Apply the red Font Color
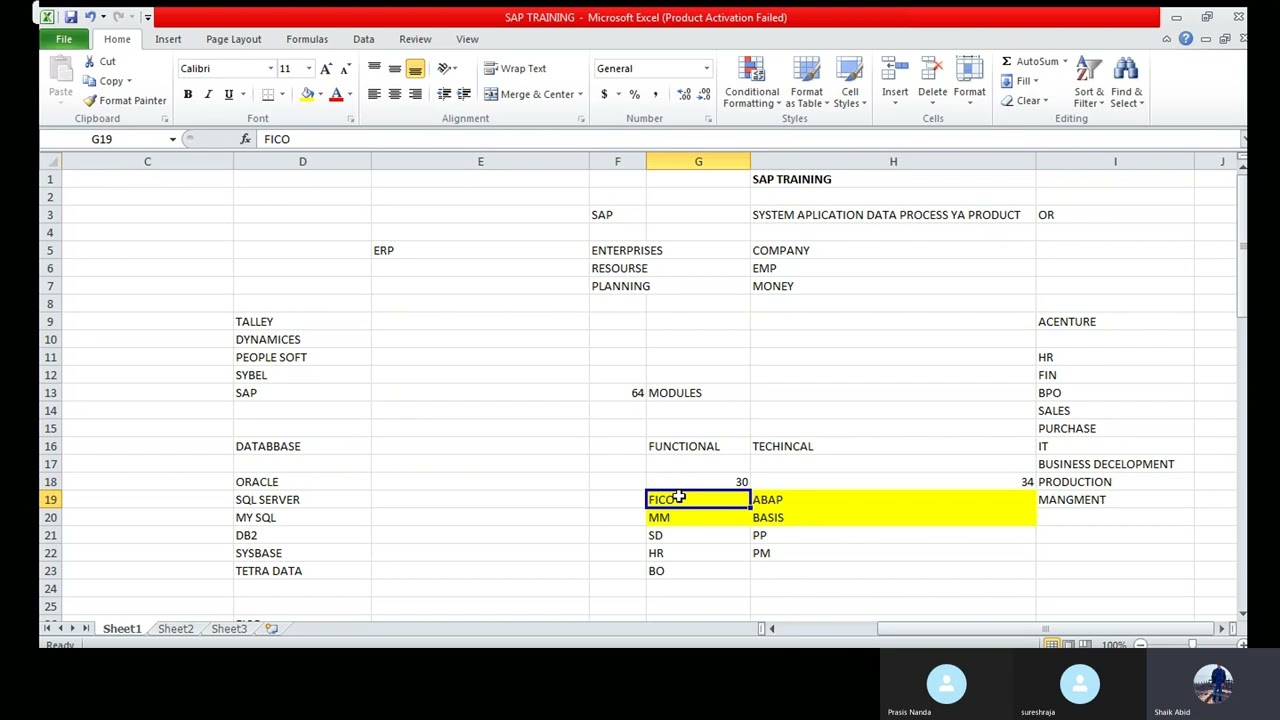 [x=336, y=94]
